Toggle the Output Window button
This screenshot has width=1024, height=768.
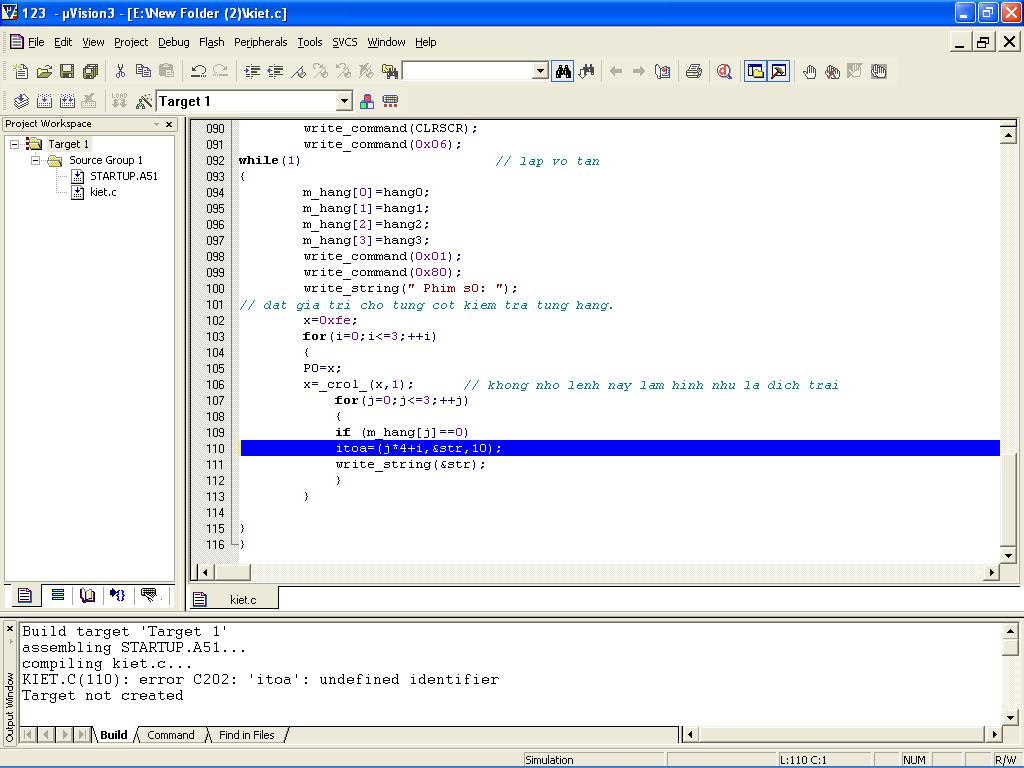pos(778,71)
